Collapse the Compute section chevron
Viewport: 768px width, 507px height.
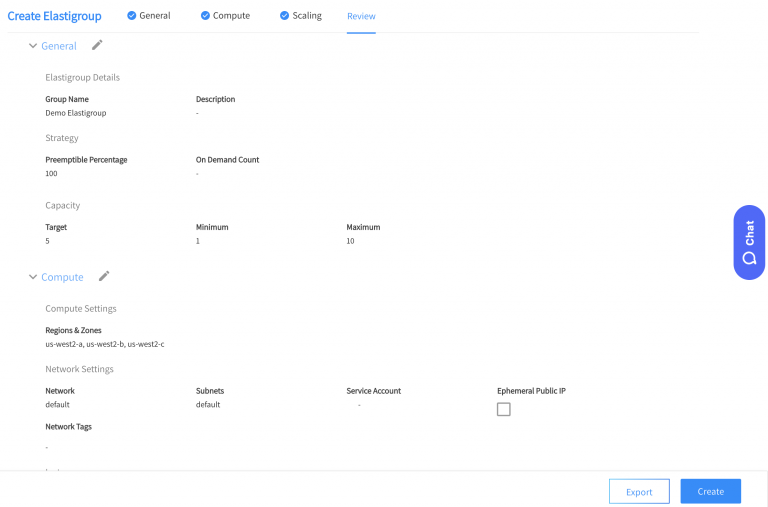click(33, 277)
